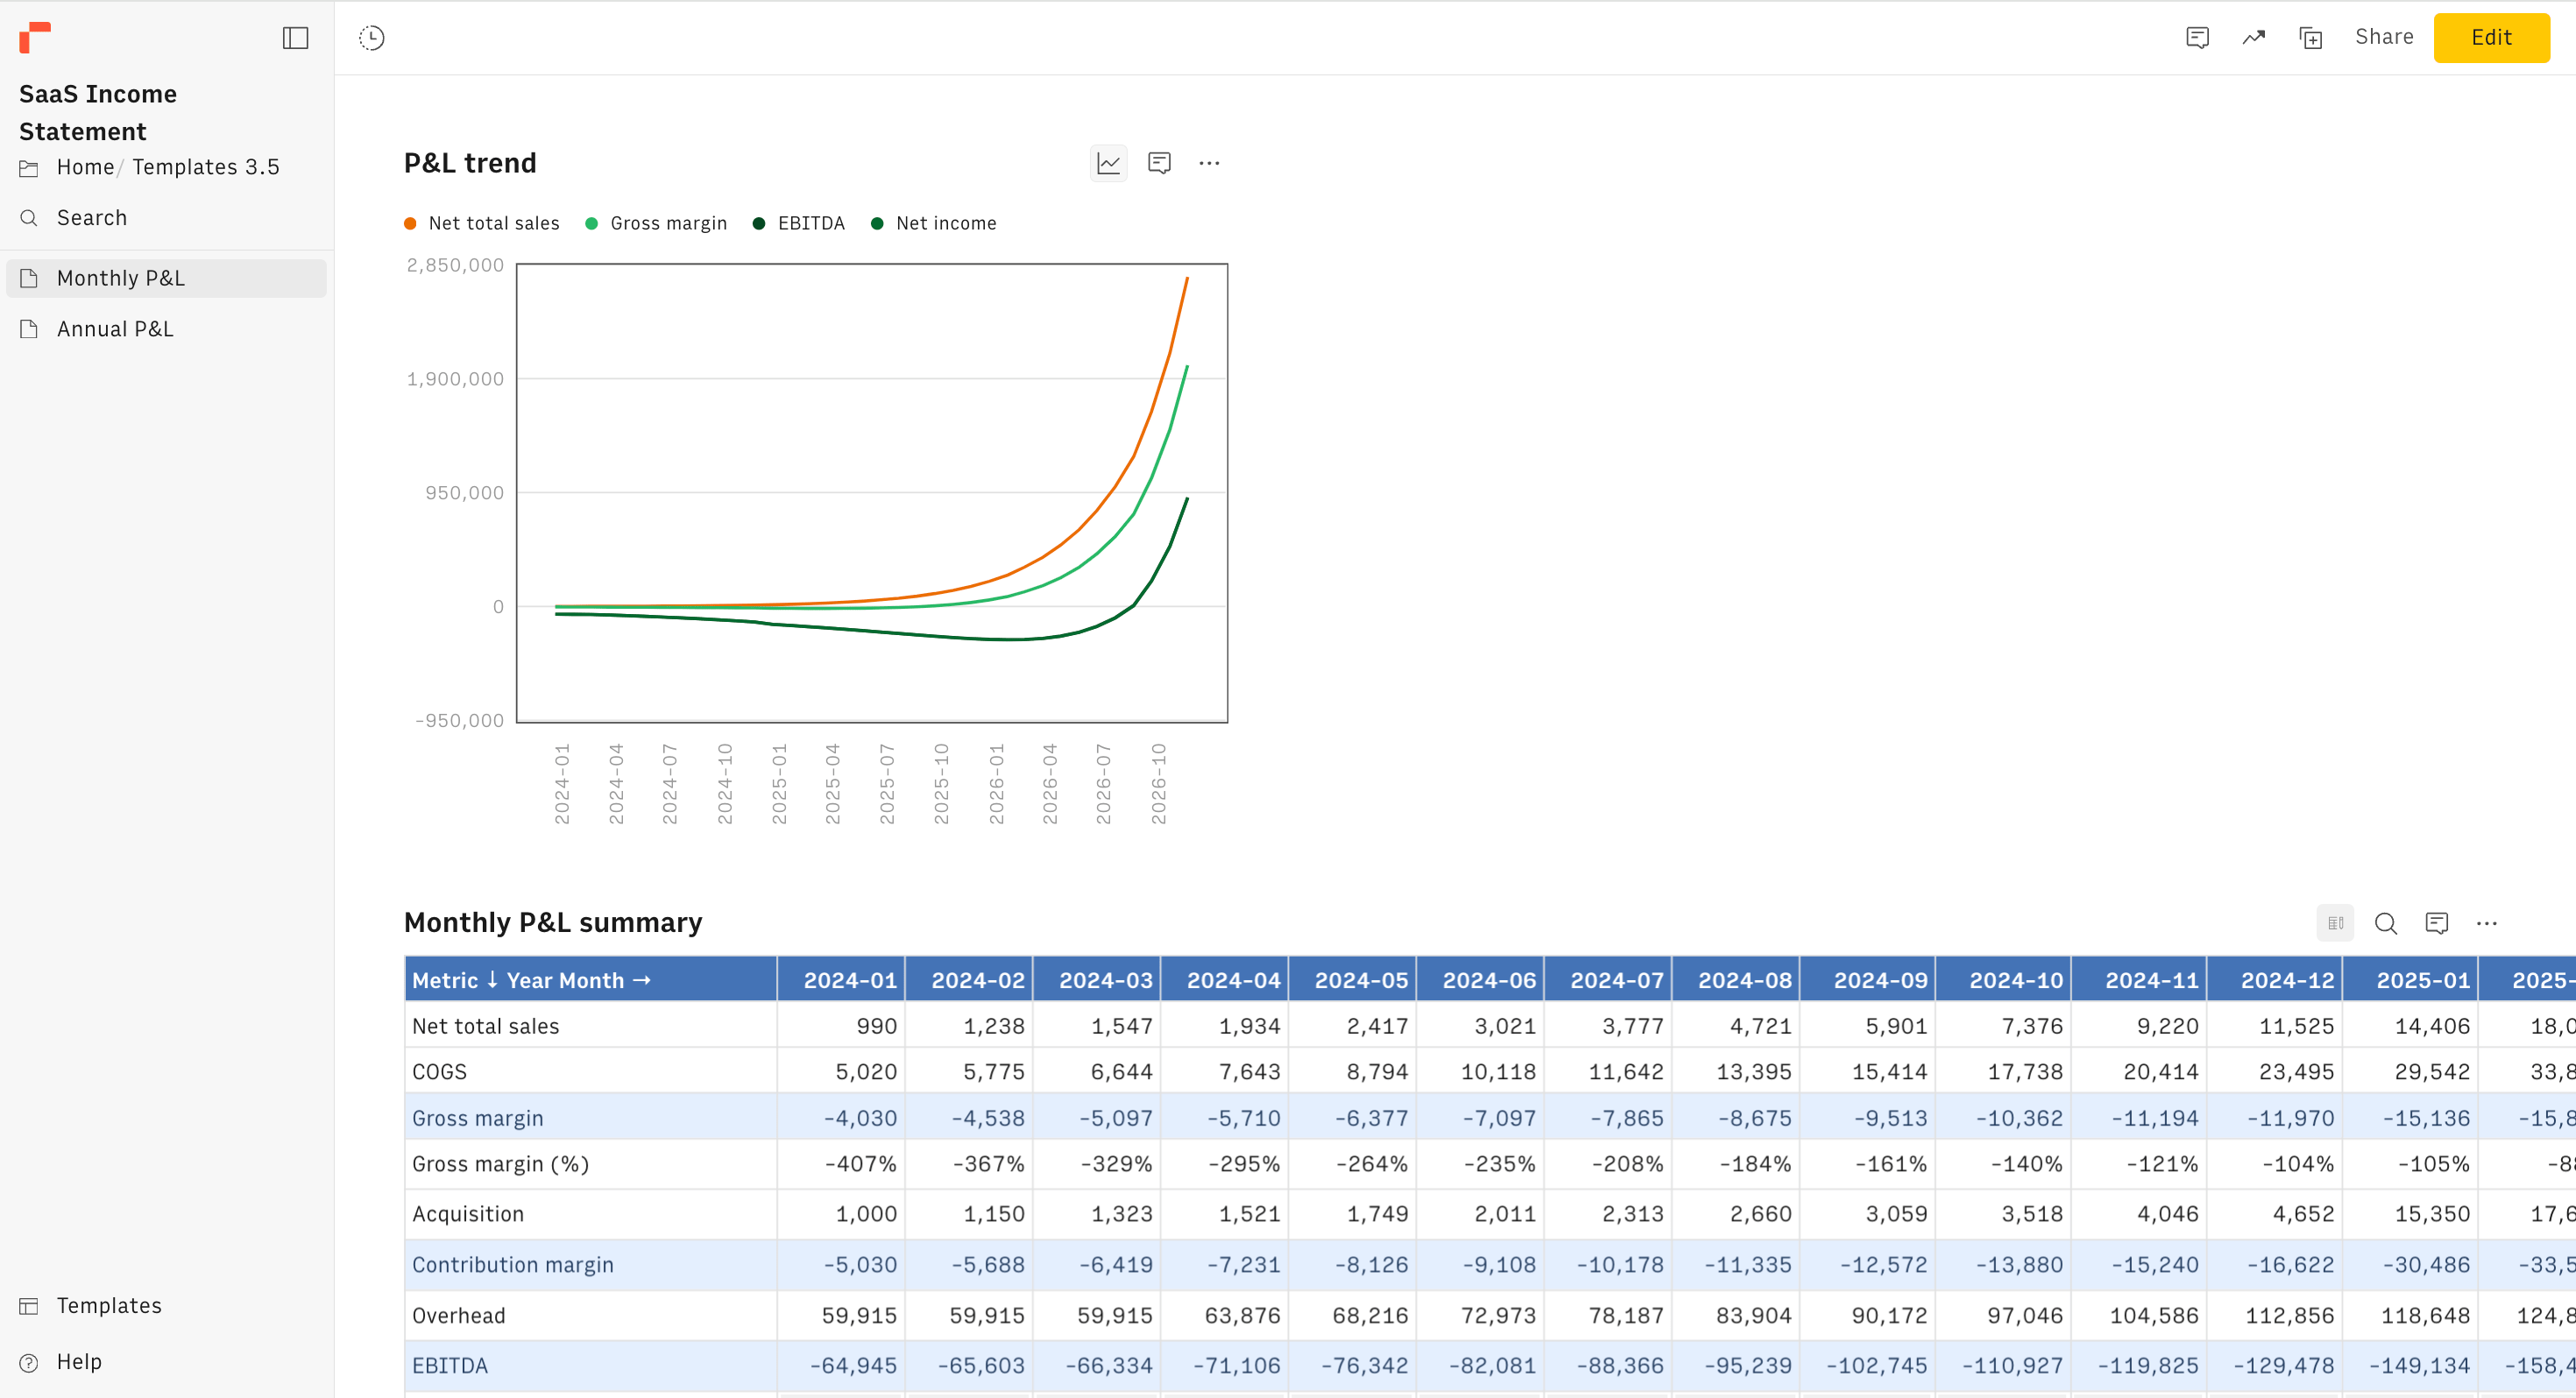2576x1398 pixels.
Task: Click the yellow Edit button
Action: 2491,38
